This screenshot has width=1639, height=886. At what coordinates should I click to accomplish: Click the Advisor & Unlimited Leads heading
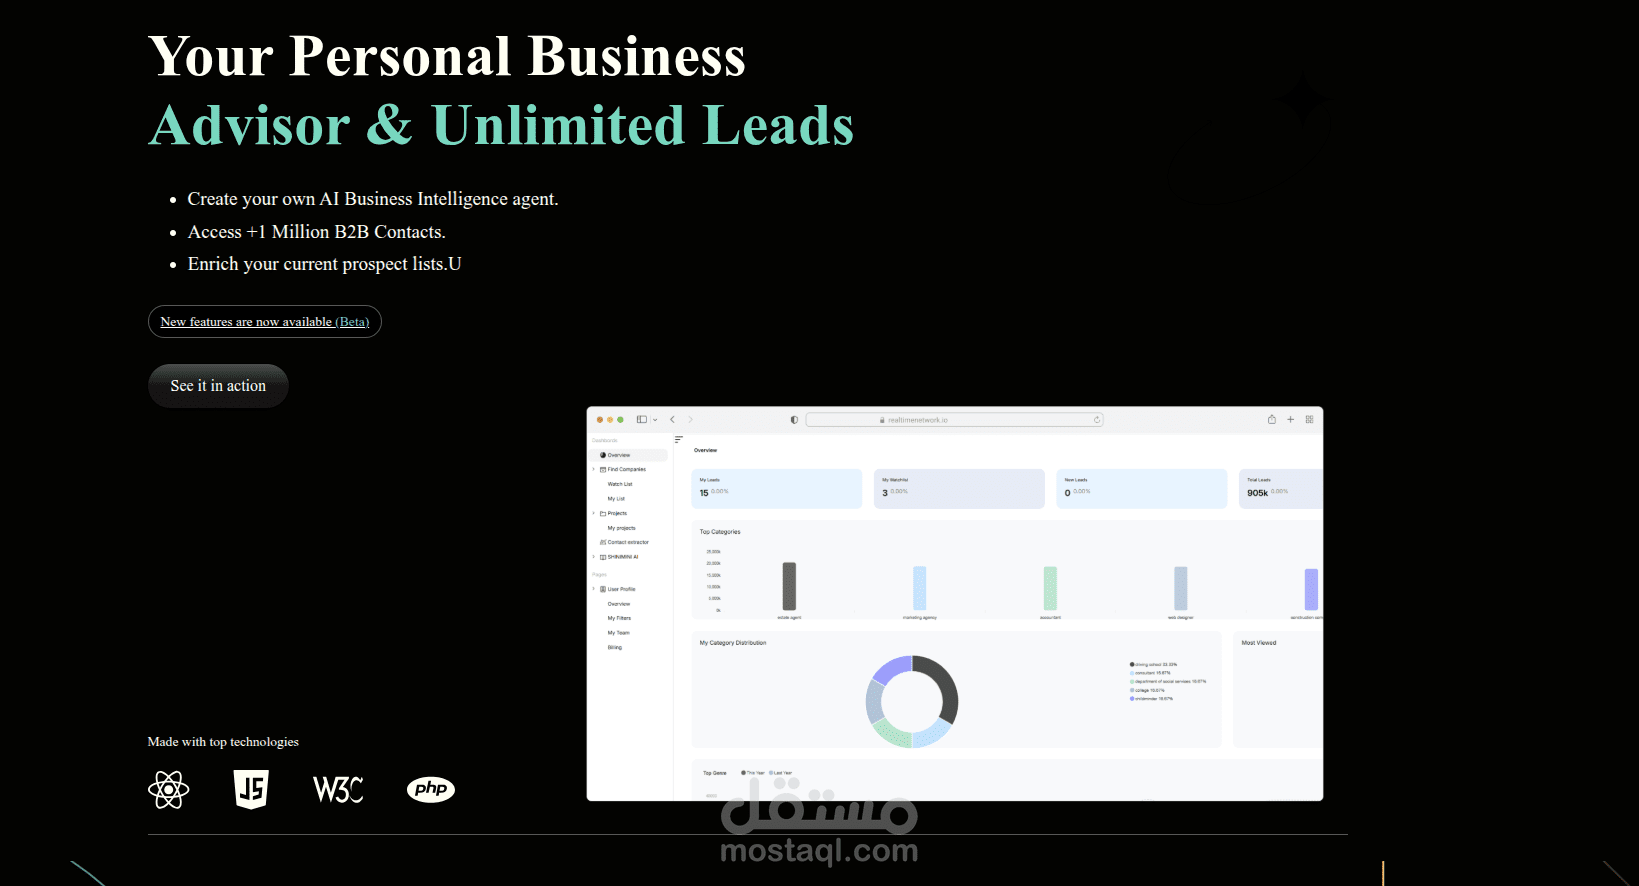pos(501,126)
